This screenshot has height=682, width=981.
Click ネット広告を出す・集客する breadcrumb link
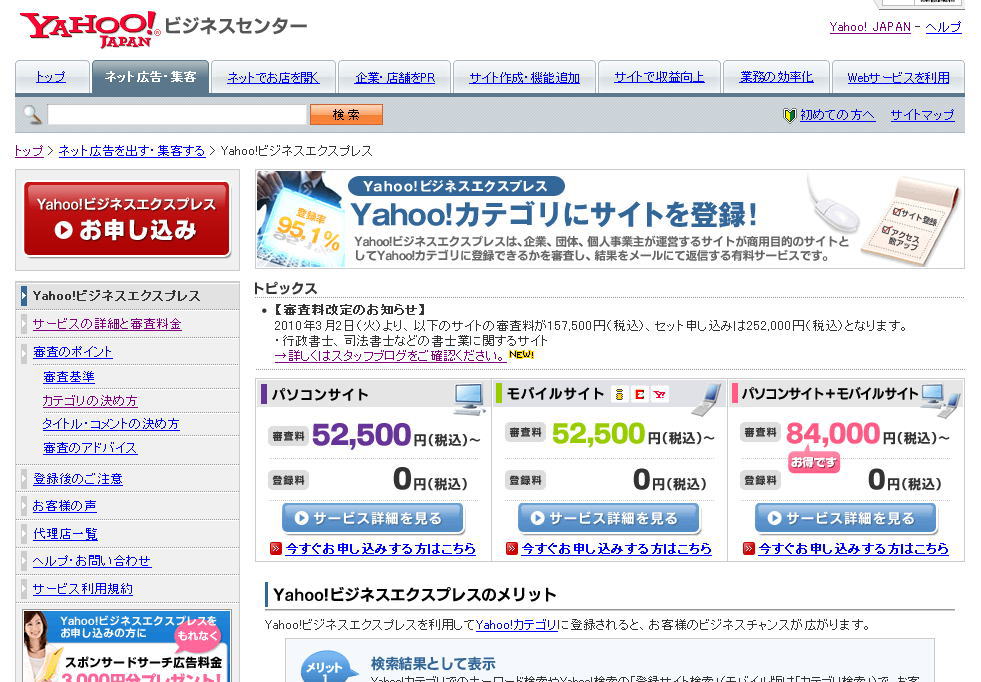(x=132, y=151)
